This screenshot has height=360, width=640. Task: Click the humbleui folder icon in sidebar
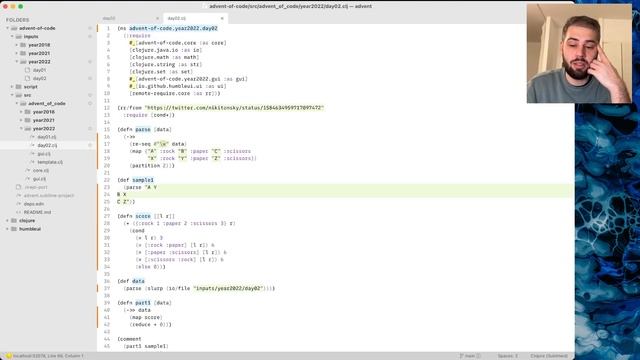pos(14,229)
